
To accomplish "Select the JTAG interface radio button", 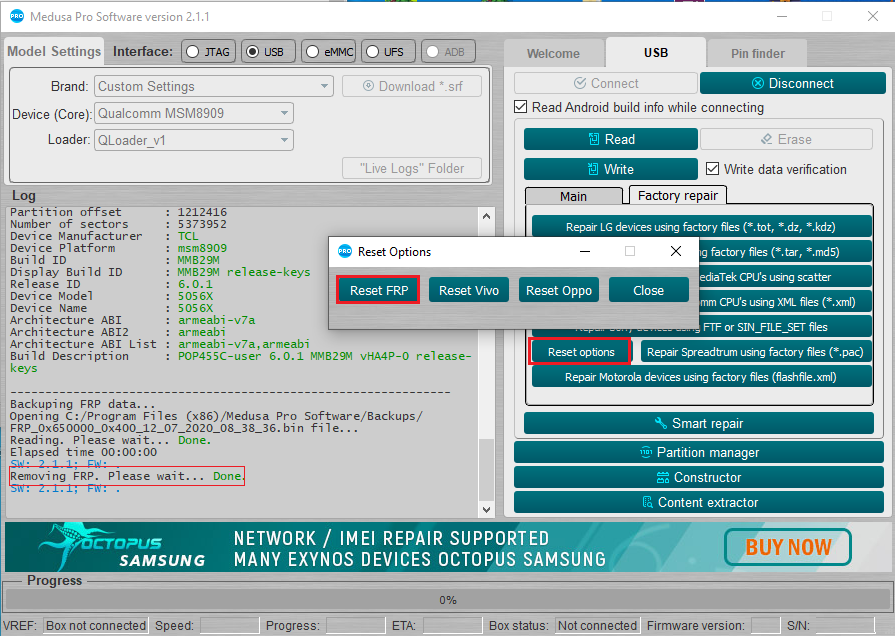I will 192,52.
